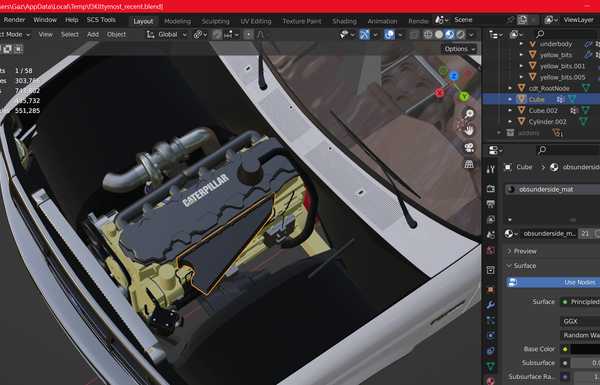Open the viewport Options dropdown
This screenshot has height=385, width=600.
pyautogui.click(x=460, y=49)
